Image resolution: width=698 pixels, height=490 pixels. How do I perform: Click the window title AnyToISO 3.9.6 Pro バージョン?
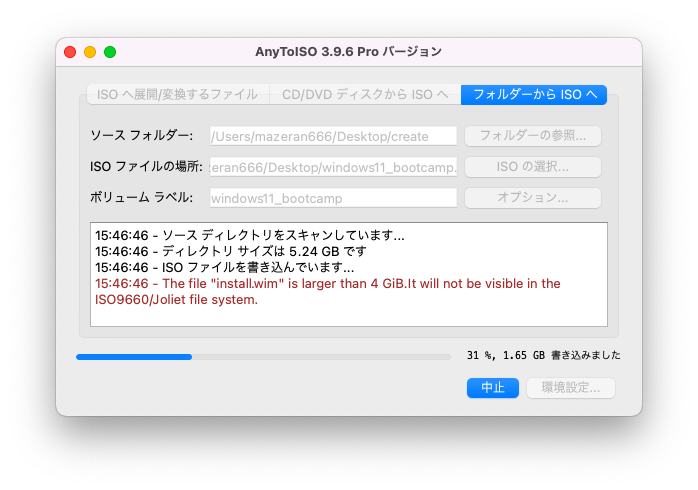tap(349, 52)
